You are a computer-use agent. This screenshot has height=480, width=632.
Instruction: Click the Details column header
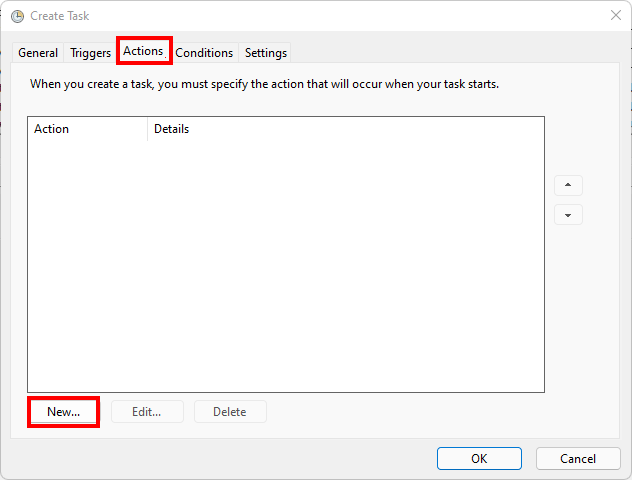coord(171,129)
